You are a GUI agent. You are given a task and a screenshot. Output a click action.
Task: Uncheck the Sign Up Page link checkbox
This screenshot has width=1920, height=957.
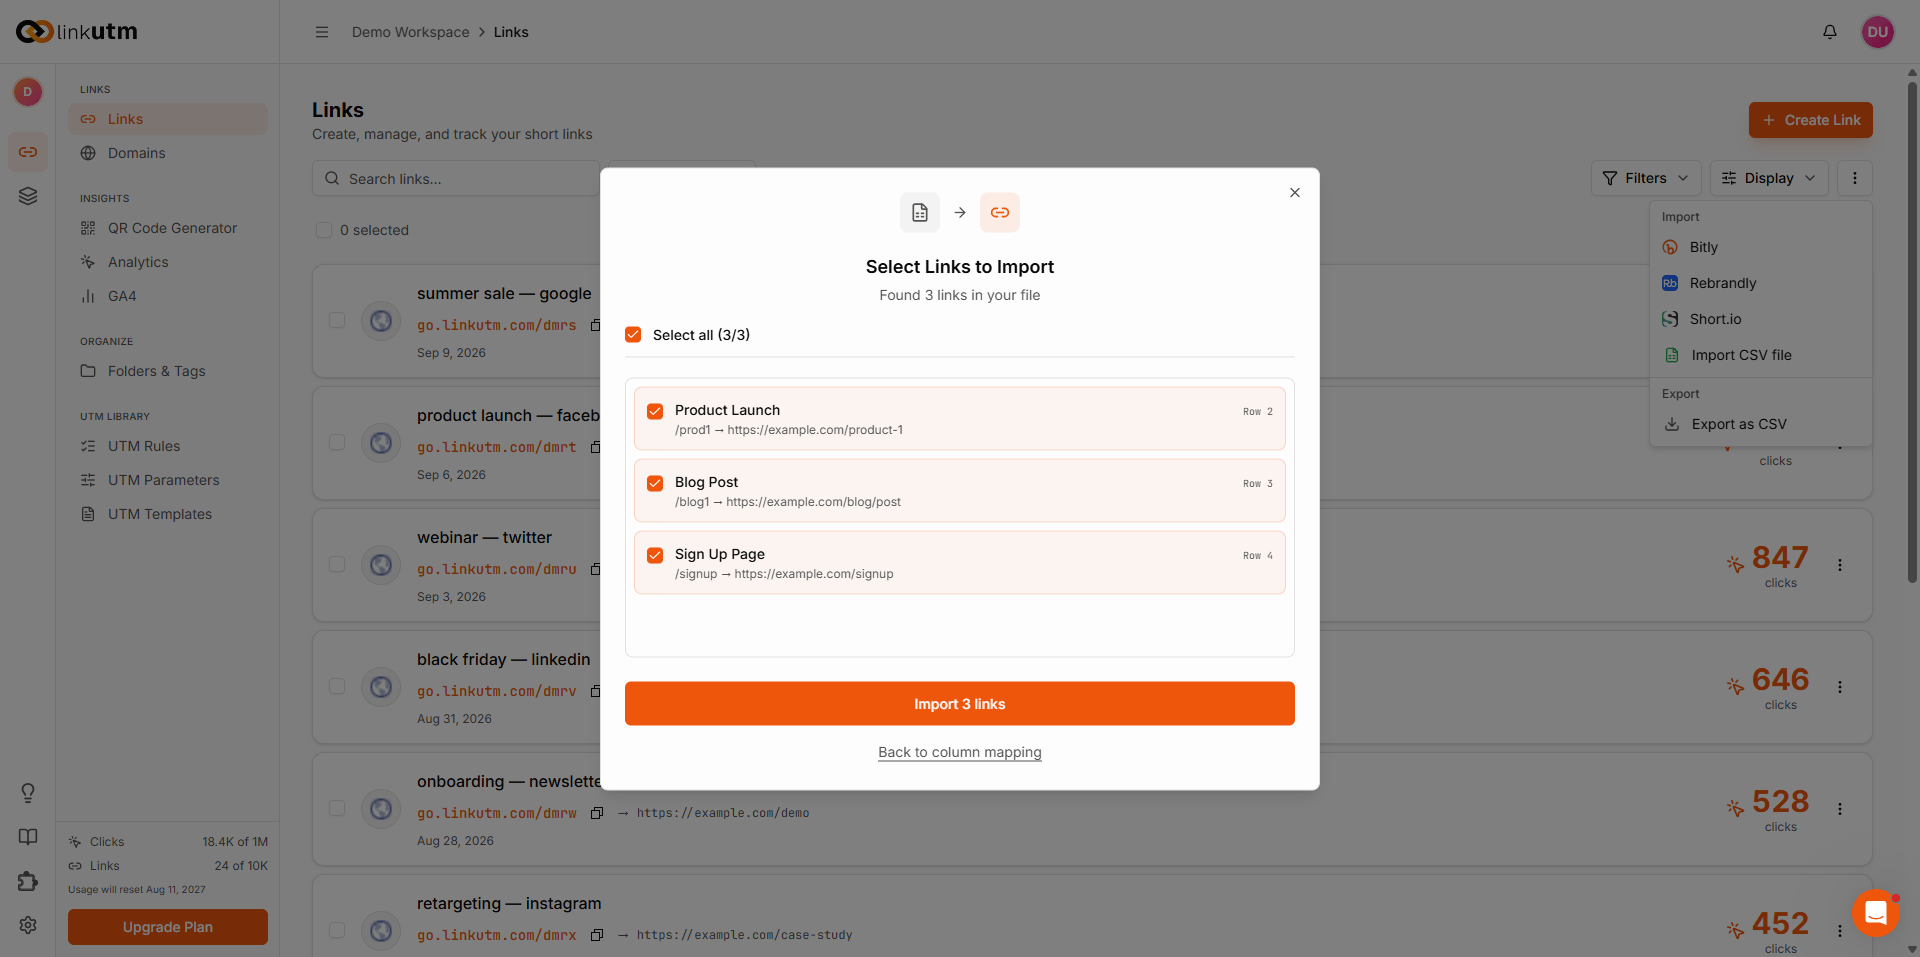[x=655, y=555]
